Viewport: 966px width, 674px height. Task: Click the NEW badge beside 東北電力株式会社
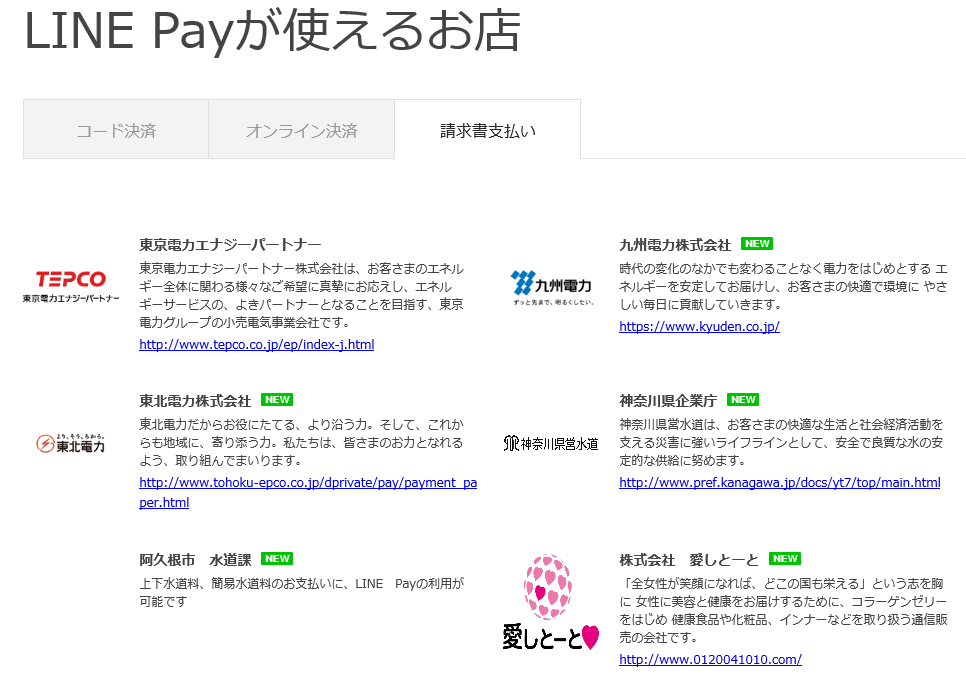[x=277, y=399]
